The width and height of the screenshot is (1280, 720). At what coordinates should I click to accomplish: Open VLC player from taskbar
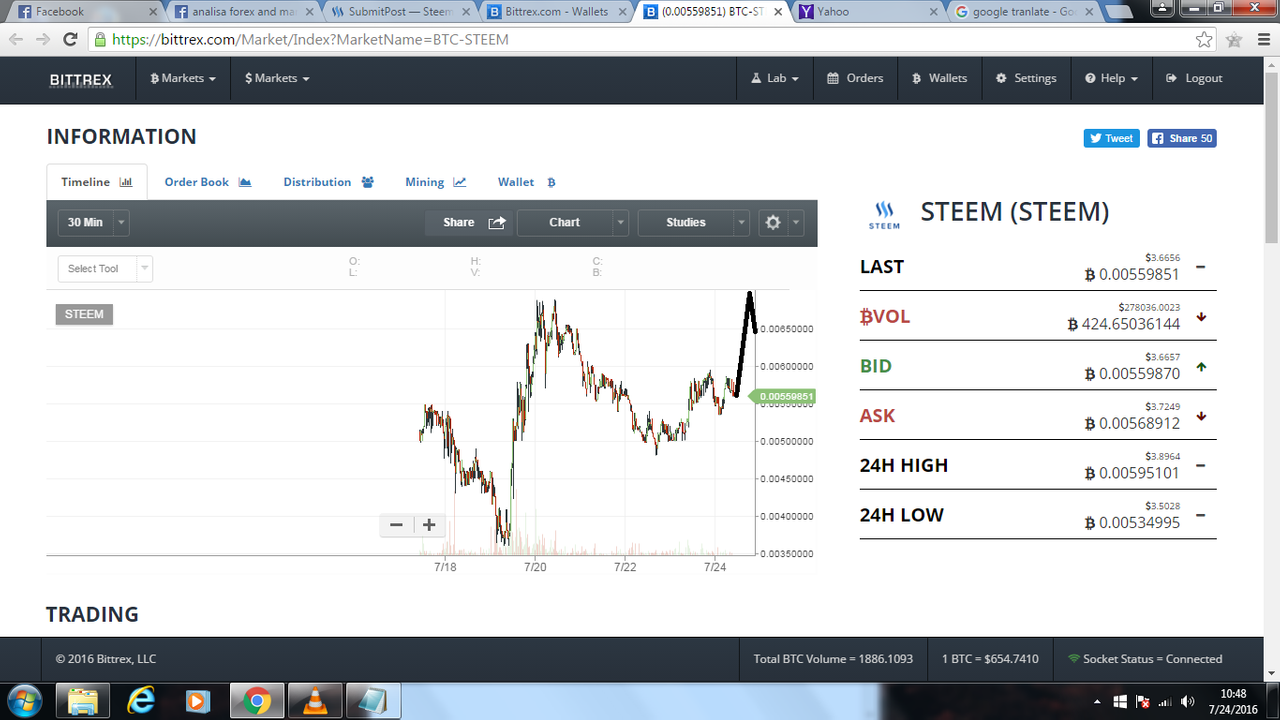(x=314, y=701)
